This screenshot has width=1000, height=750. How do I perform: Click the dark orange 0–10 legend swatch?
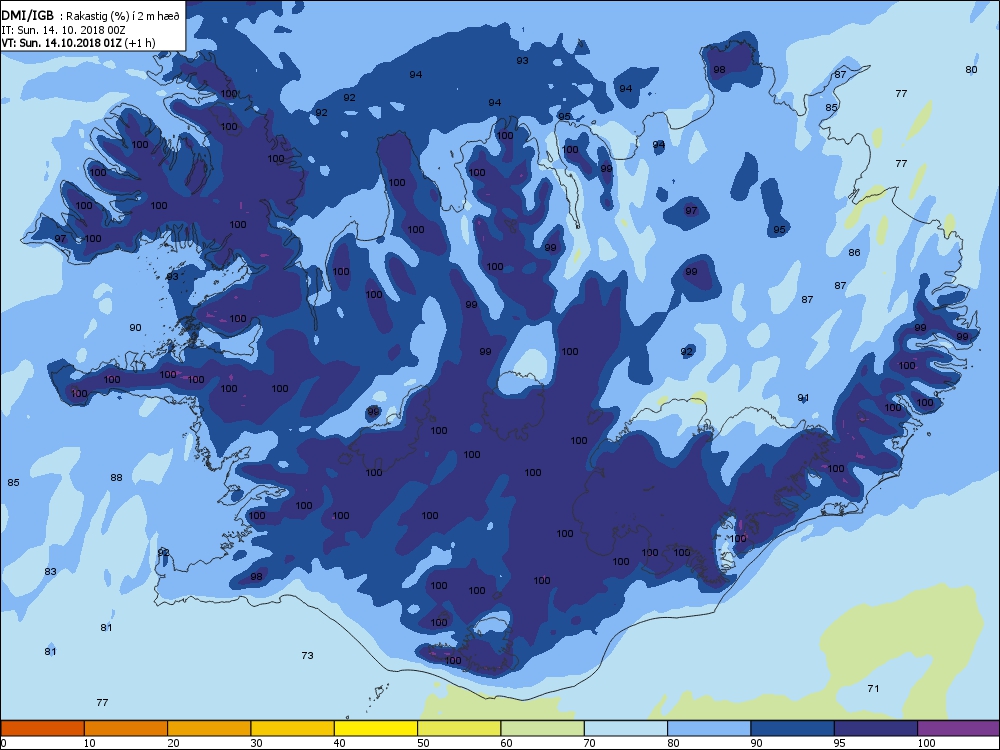[42, 728]
